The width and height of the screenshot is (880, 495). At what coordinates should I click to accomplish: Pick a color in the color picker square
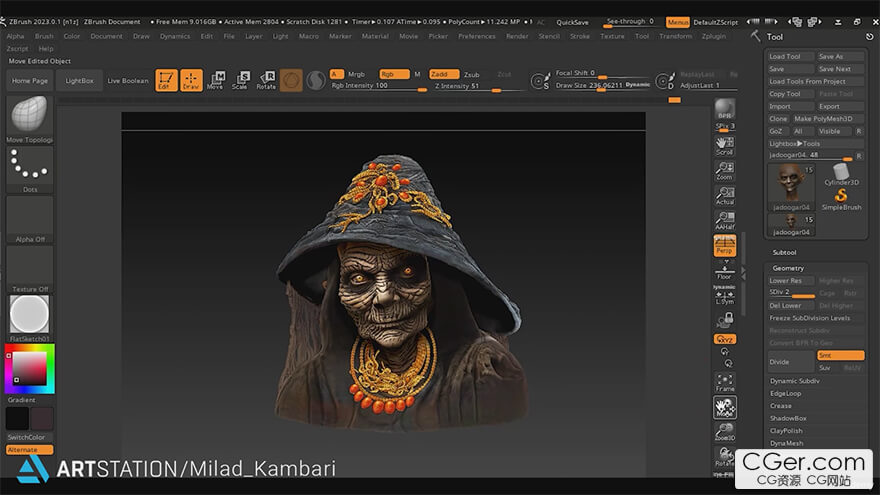coord(30,368)
